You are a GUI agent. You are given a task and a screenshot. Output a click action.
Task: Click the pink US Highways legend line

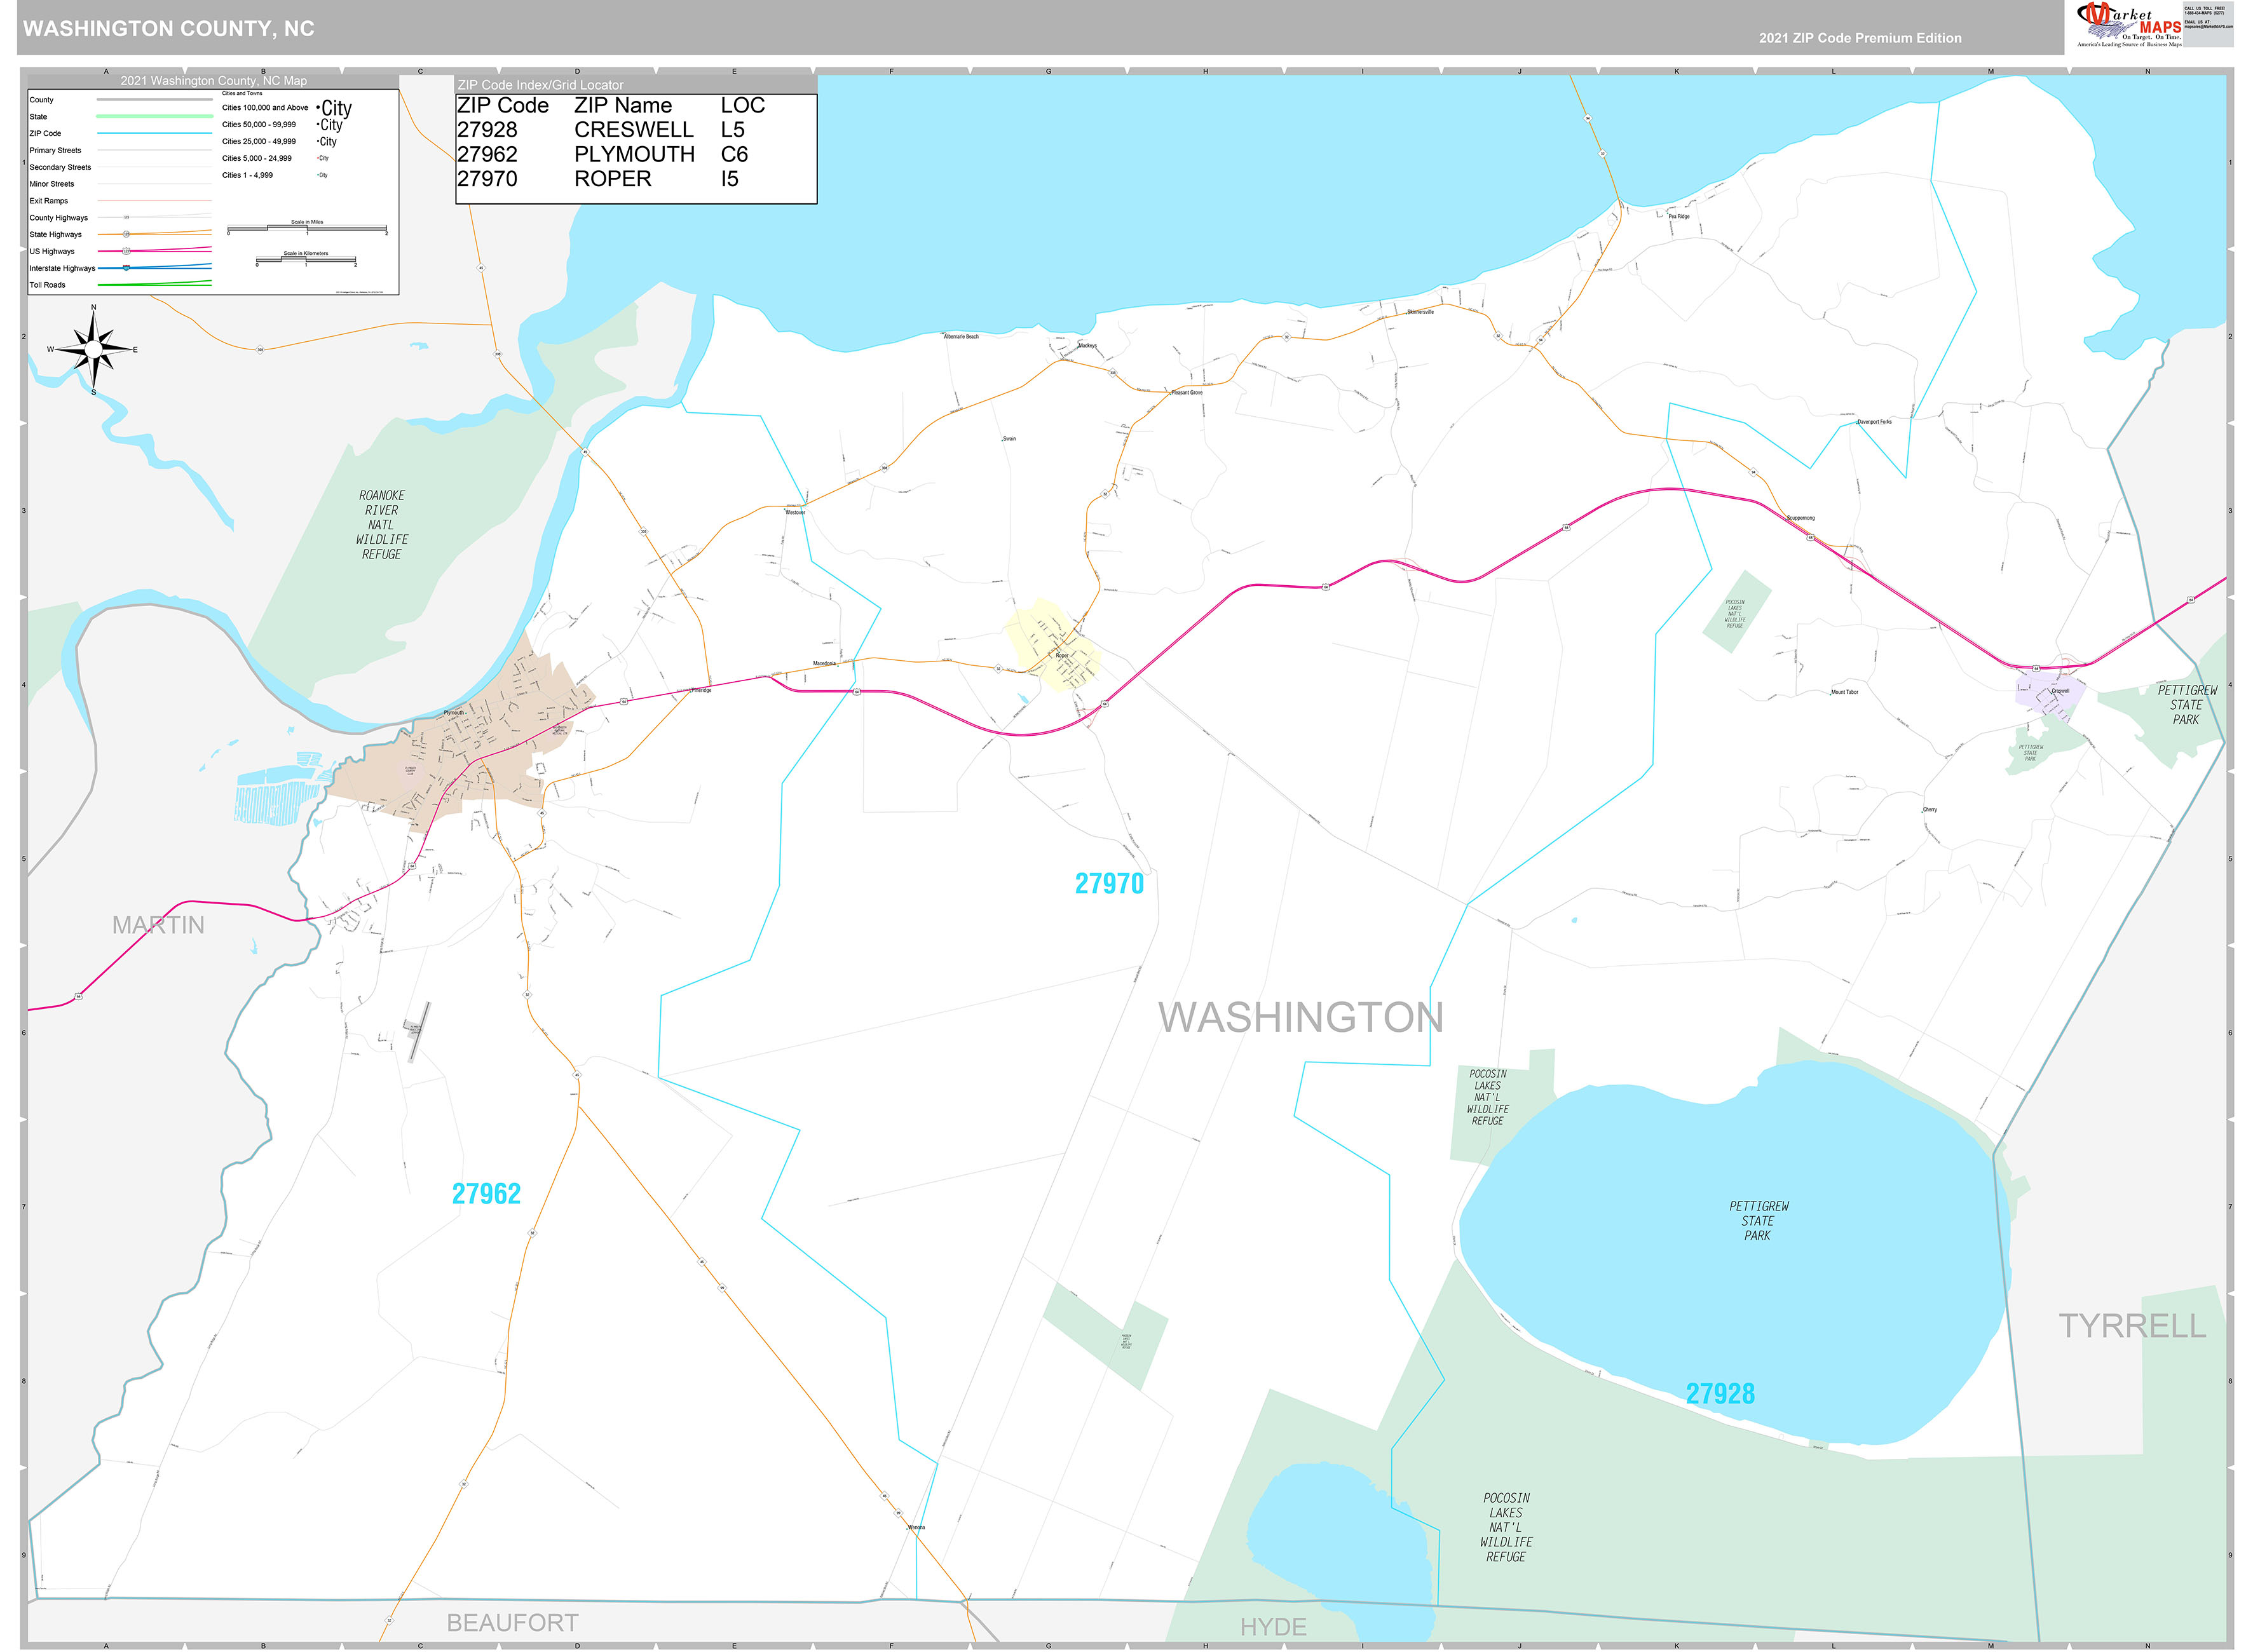click(155, 250)
